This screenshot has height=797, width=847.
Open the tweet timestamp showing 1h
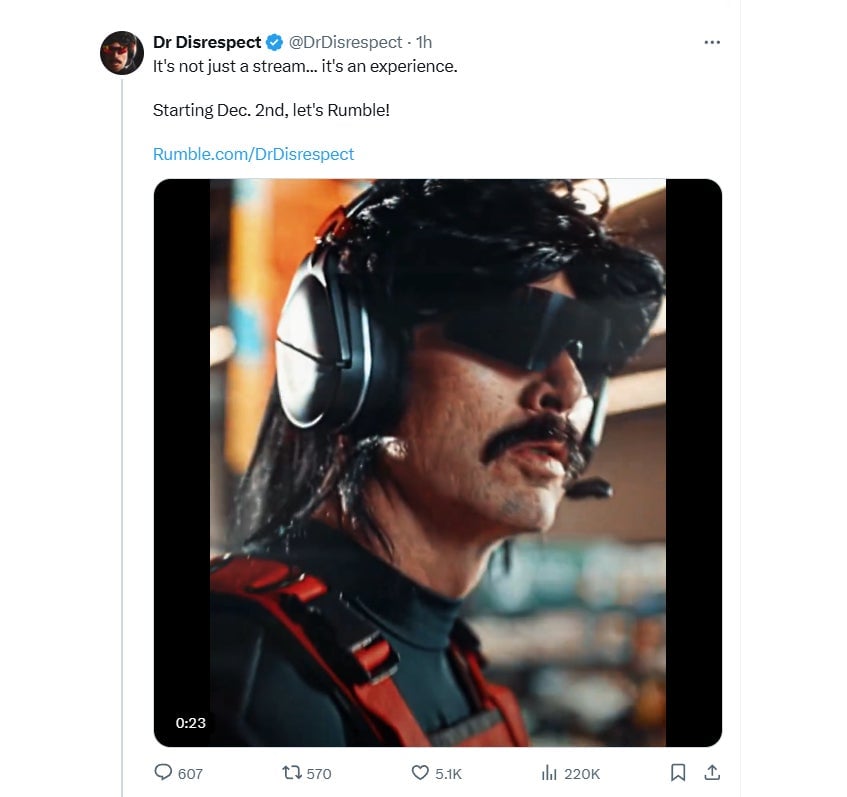point(427,42)
